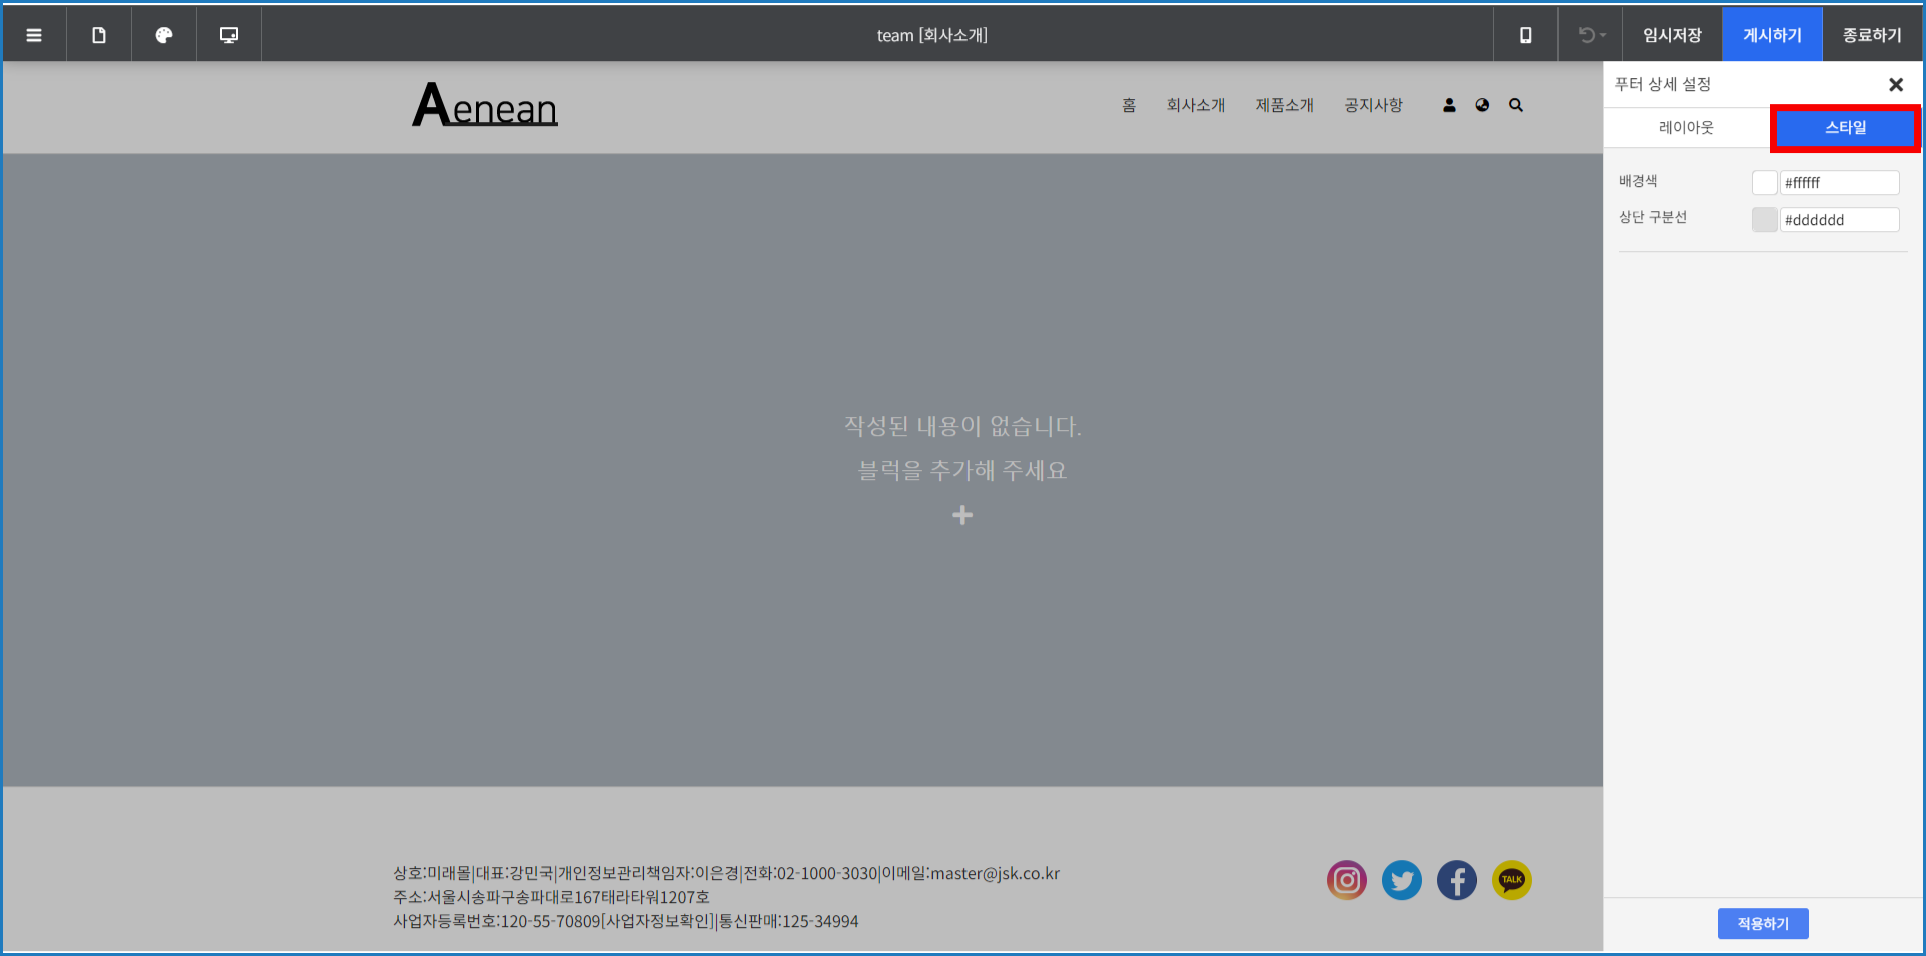This screenshot has height=956, width=1926.
Task: Click the user profile icon in header
Action: 1449,105
